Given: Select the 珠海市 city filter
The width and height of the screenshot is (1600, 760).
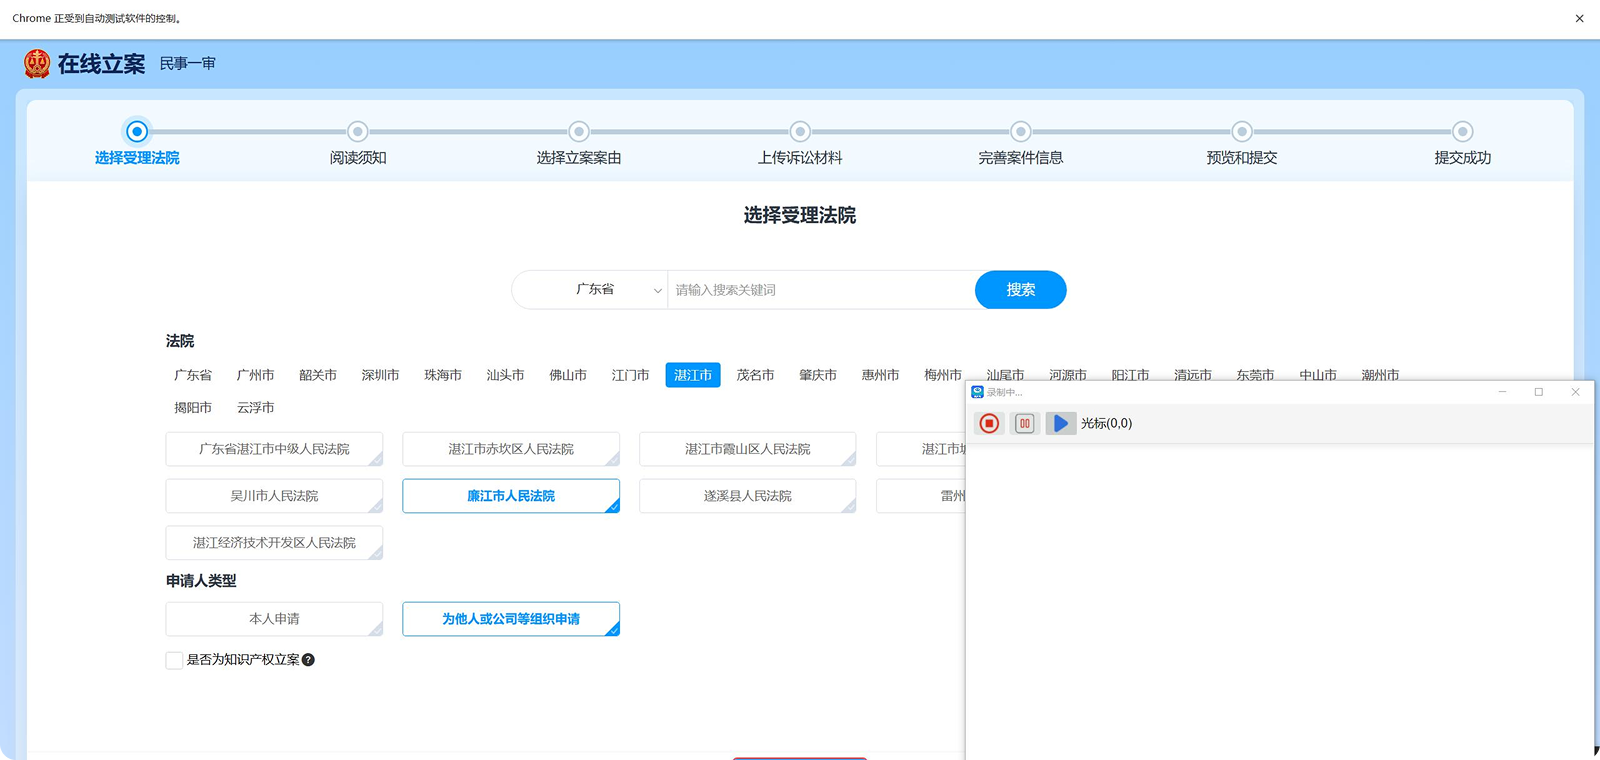Looking at the screenshot, I should pos(443,375).
